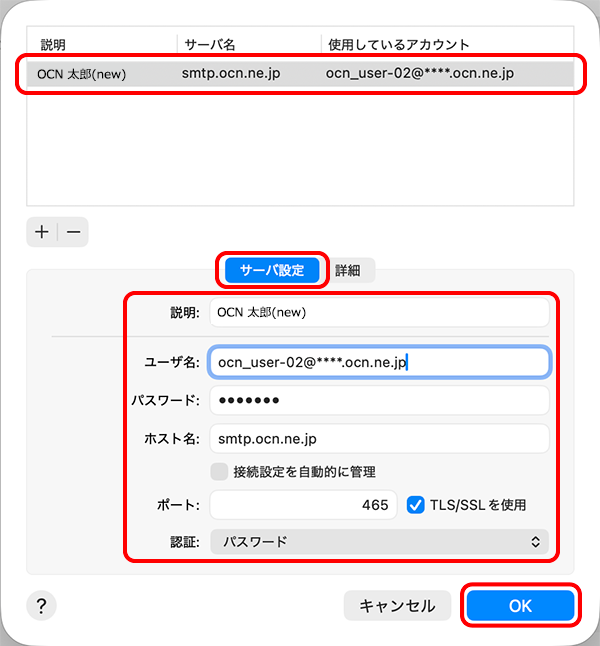Click the パスワード field
Screen dimensions: 600x646
pyautogui.click(x=379, y=400)
